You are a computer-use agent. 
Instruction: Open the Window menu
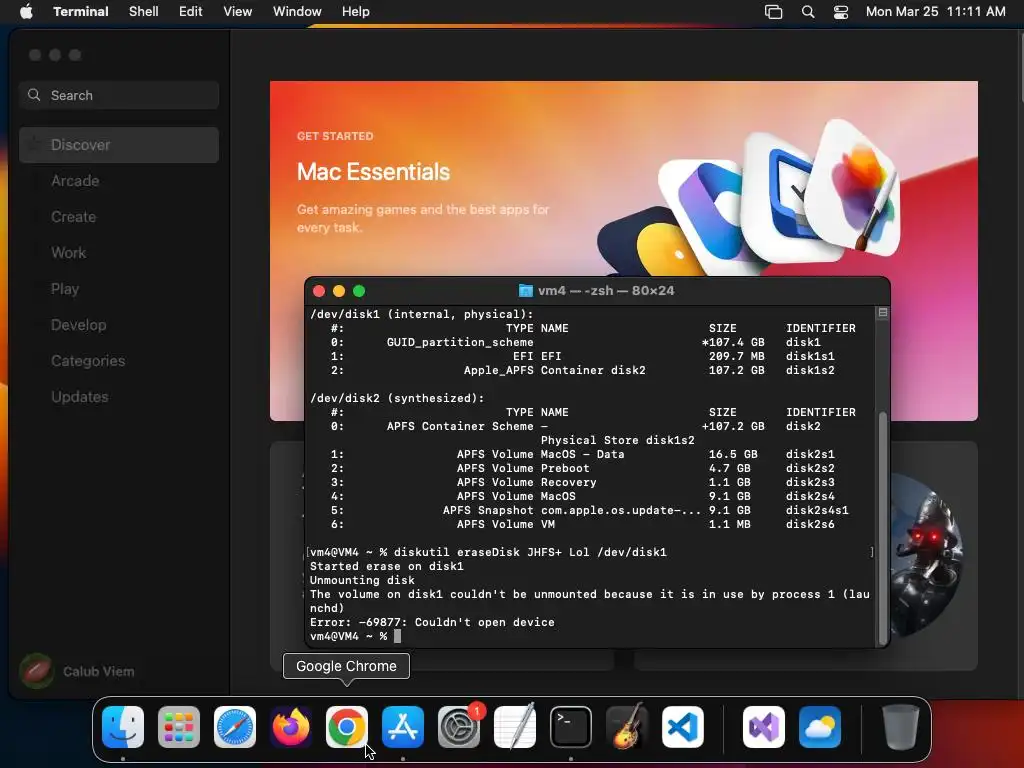click(x=296, y=11)
